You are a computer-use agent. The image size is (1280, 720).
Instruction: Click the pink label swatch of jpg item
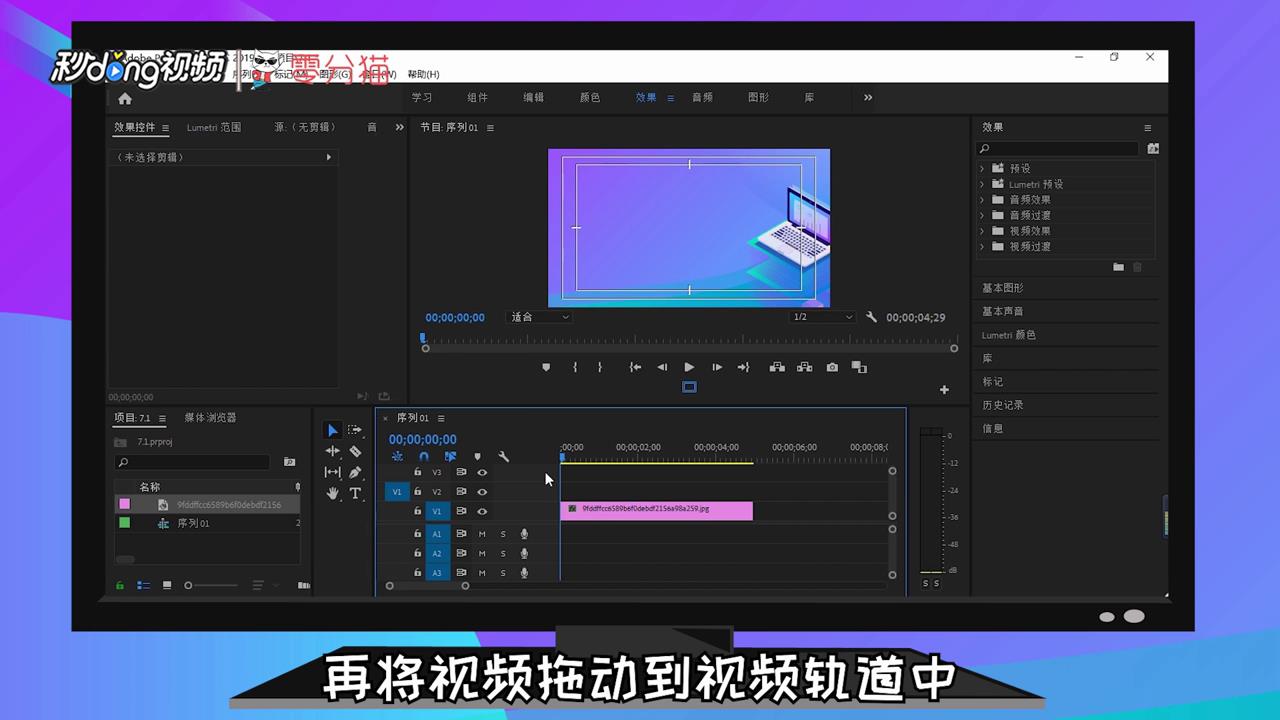pyautogui.click(x=125, y=504)
